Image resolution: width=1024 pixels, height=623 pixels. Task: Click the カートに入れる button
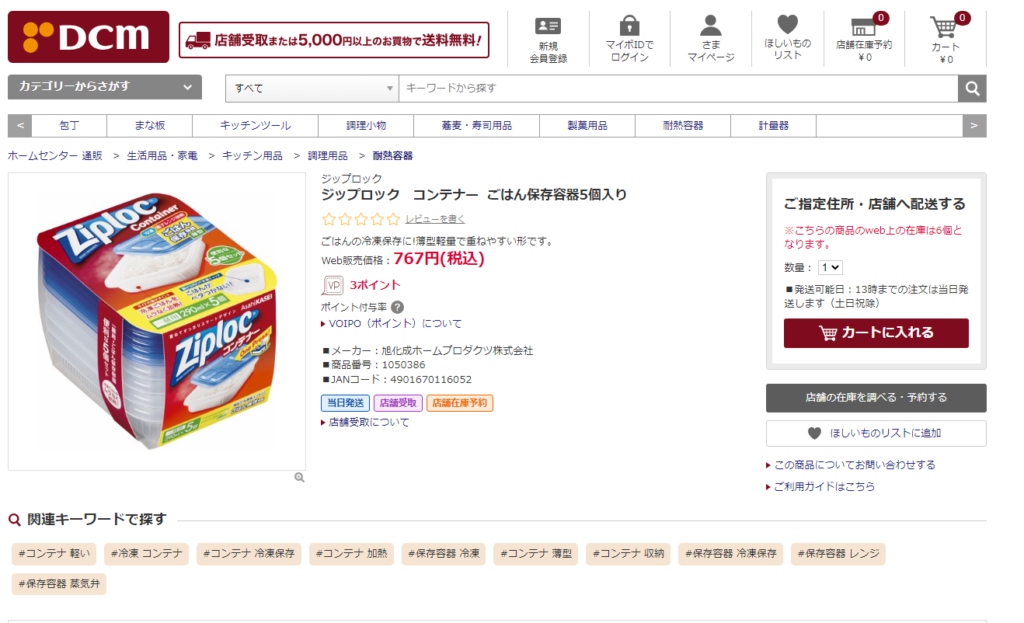pos(876,333)
